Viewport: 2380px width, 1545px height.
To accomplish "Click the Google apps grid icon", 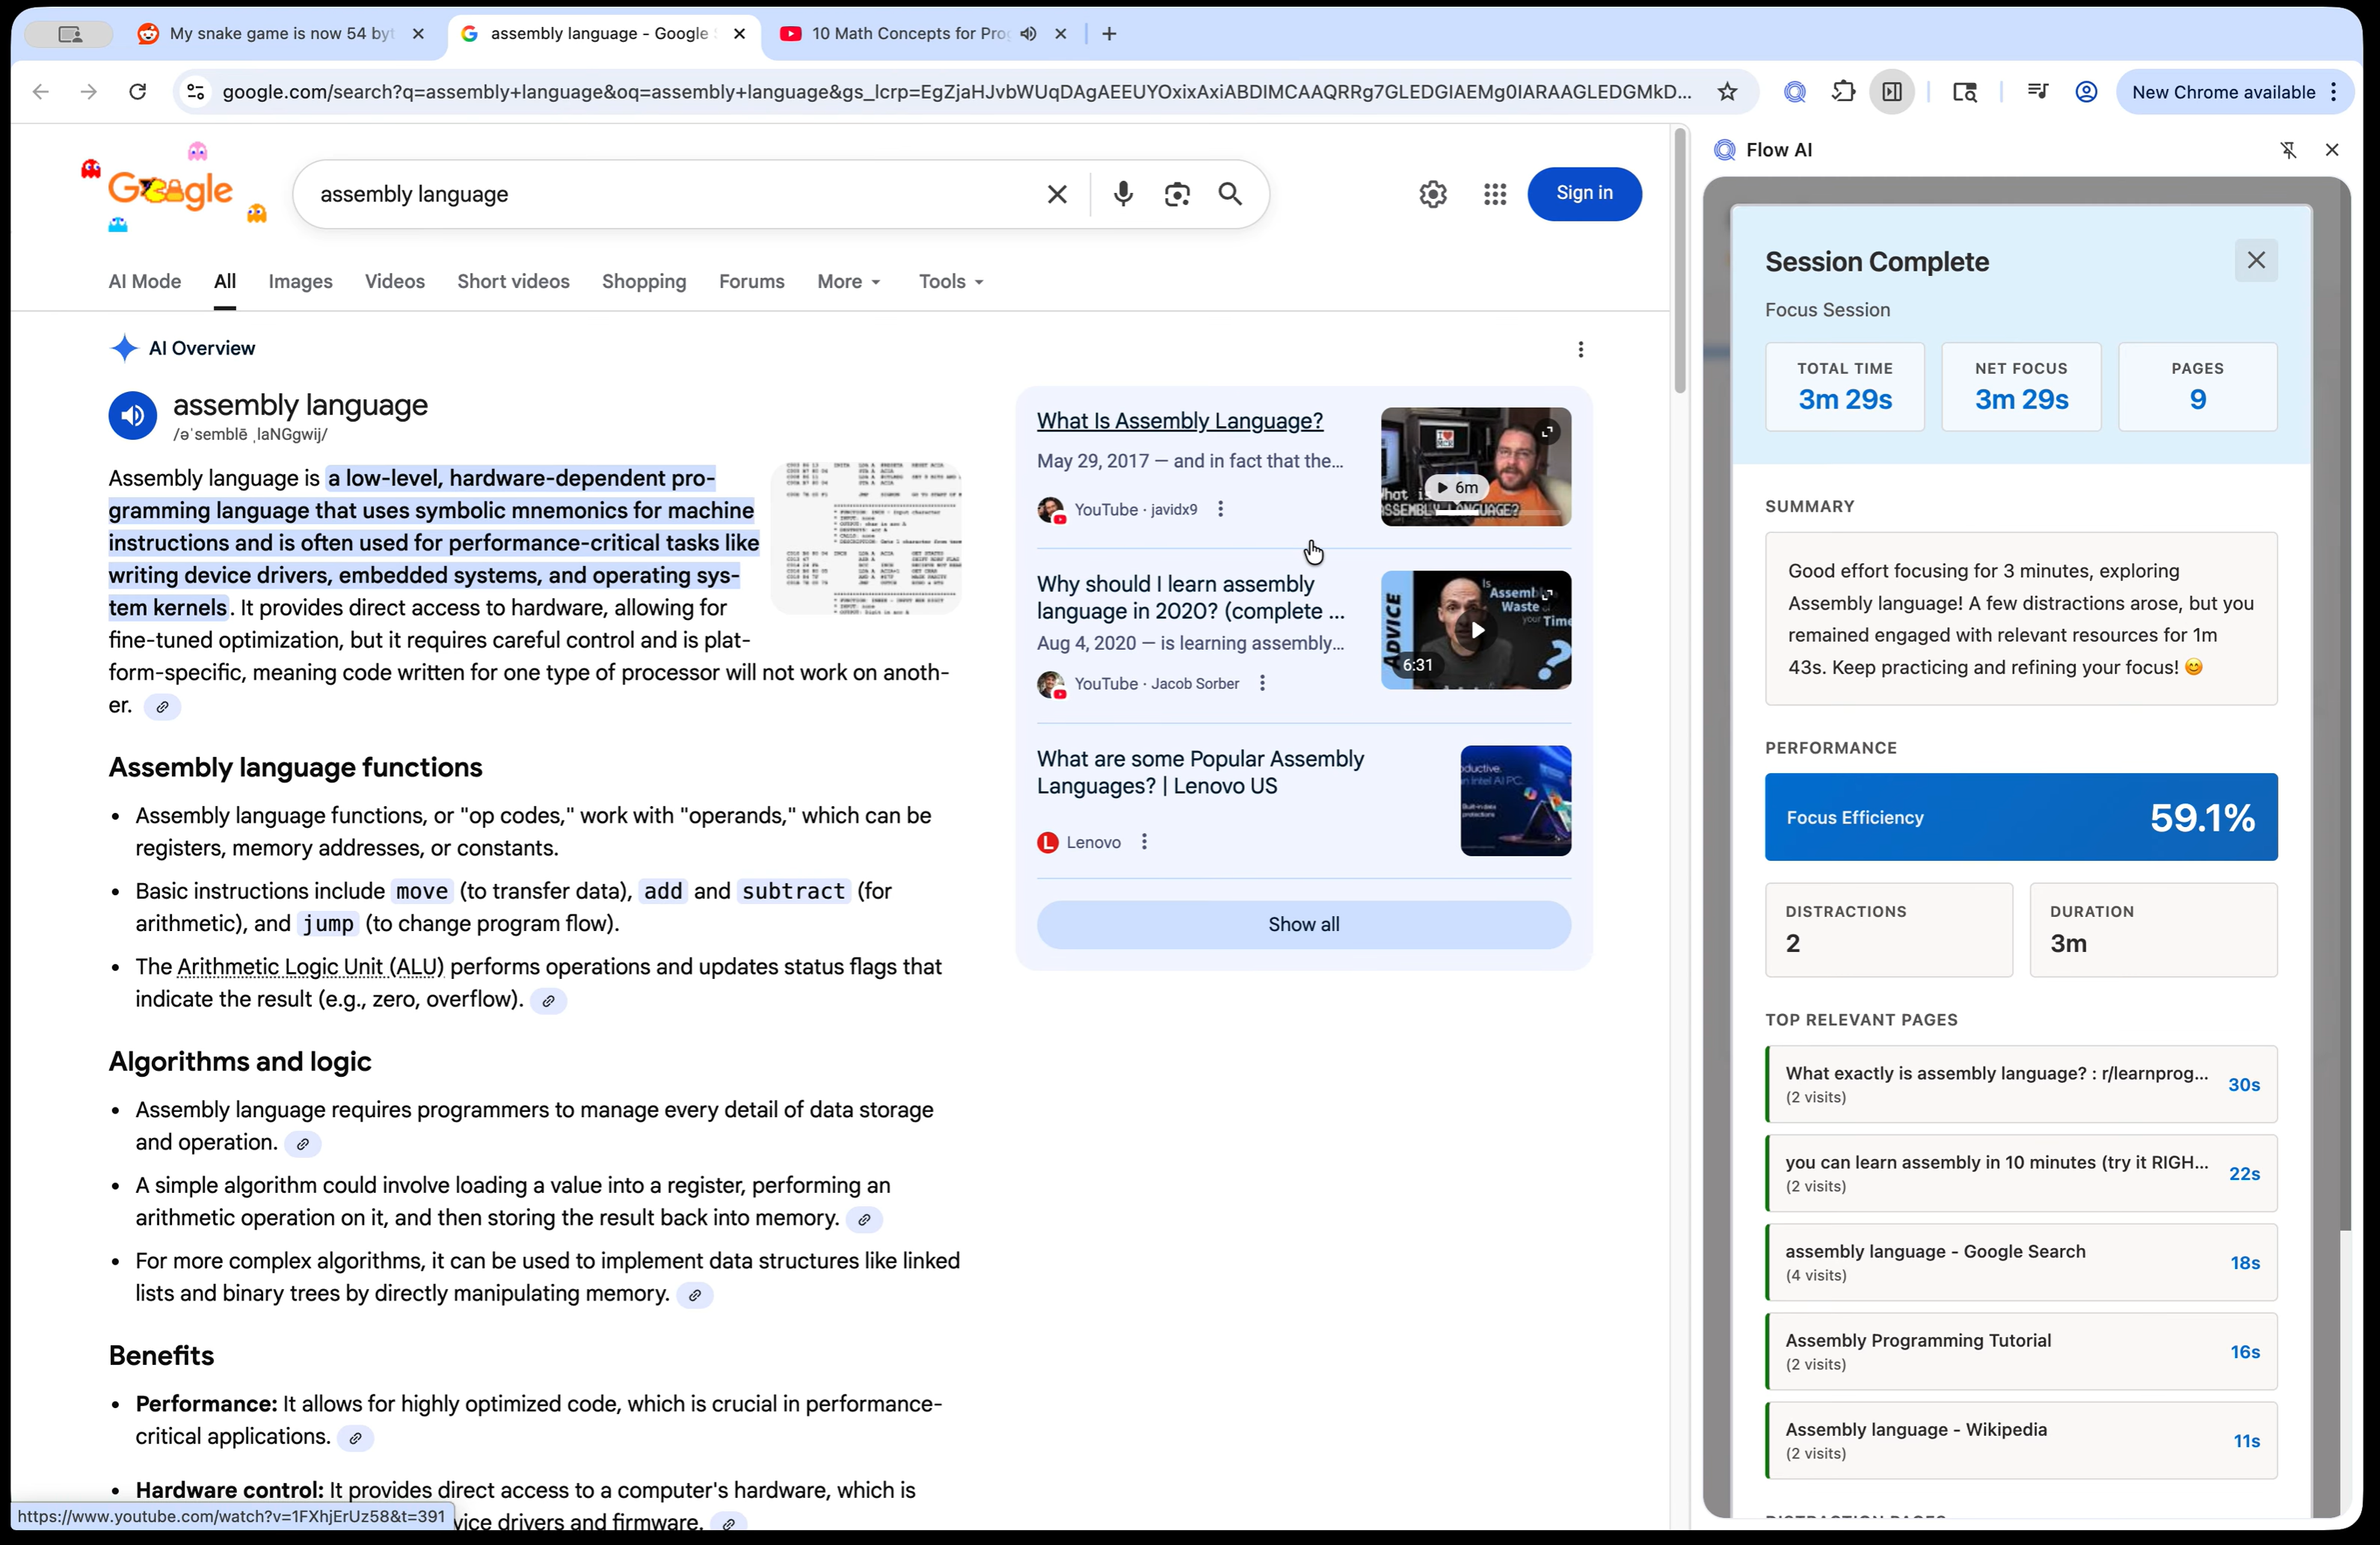I will 1494,194.
